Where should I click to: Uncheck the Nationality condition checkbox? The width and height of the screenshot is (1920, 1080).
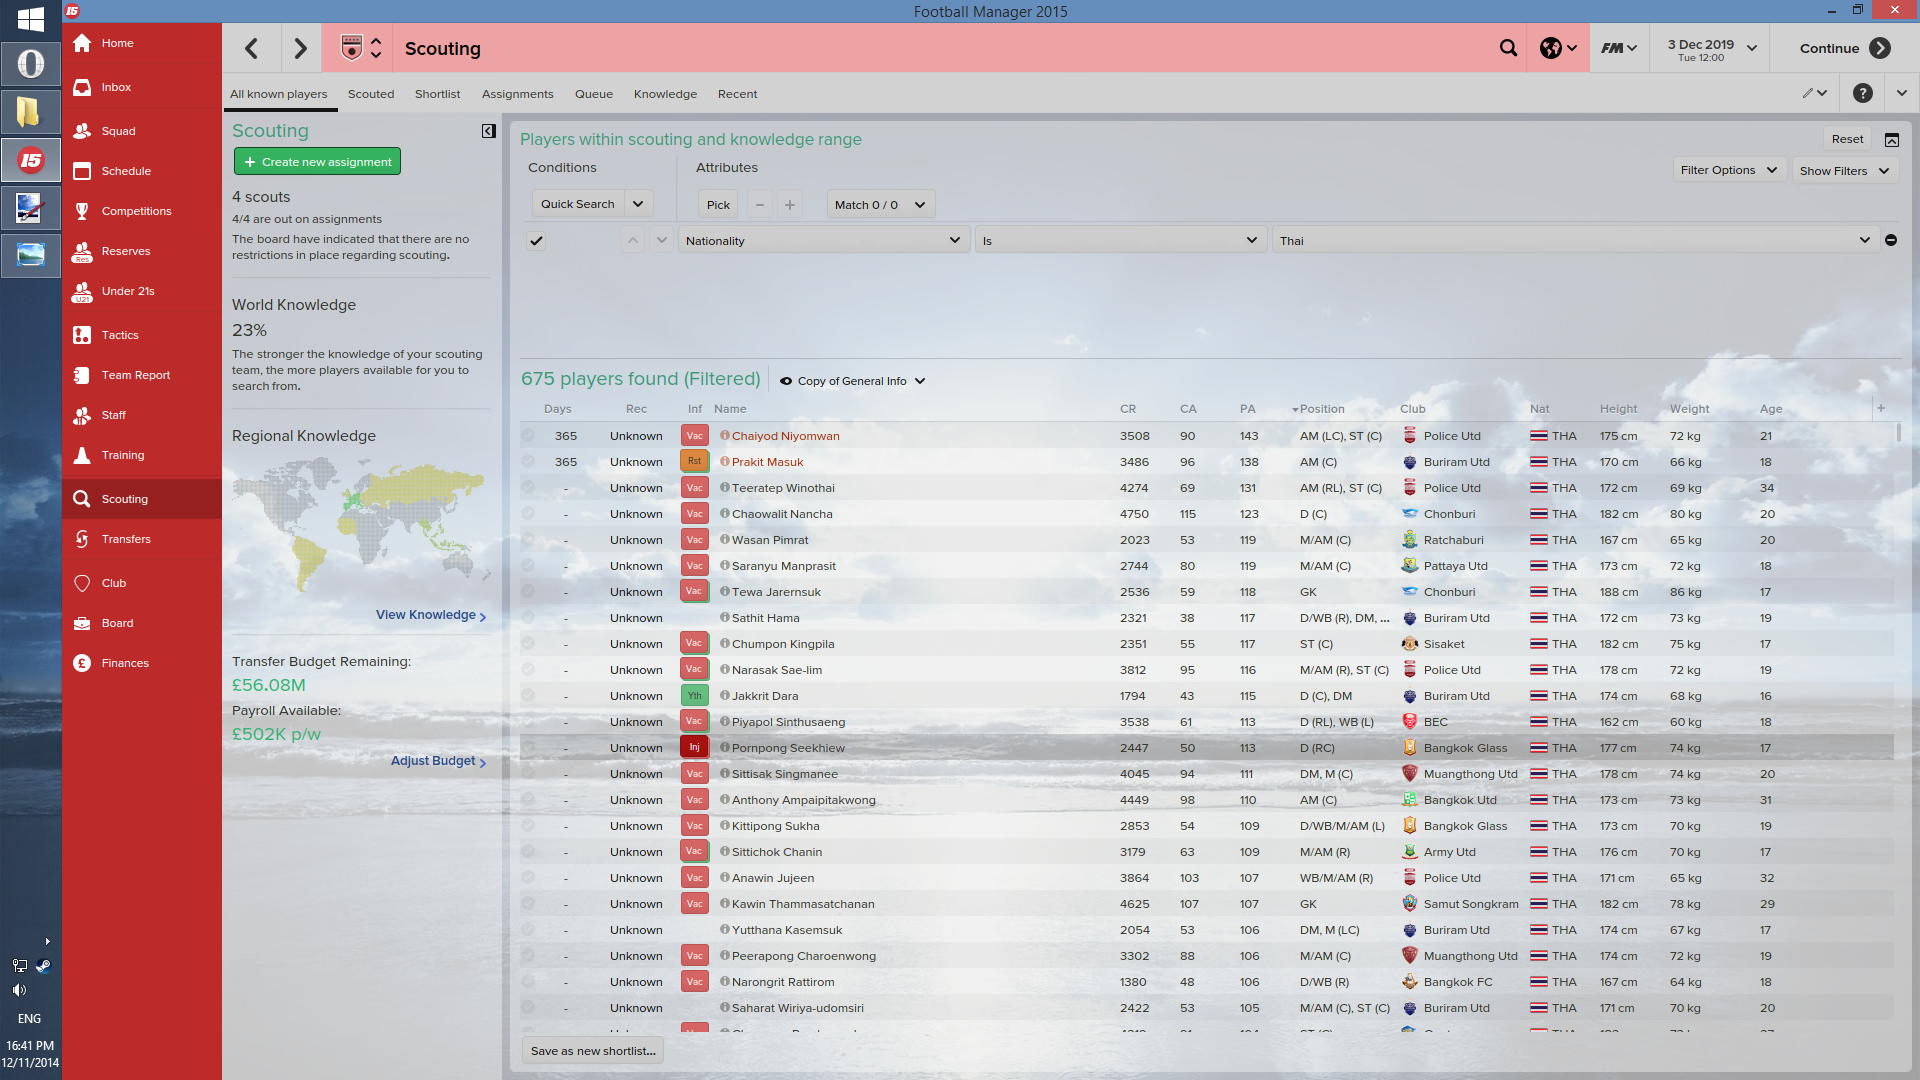(537, 241)
